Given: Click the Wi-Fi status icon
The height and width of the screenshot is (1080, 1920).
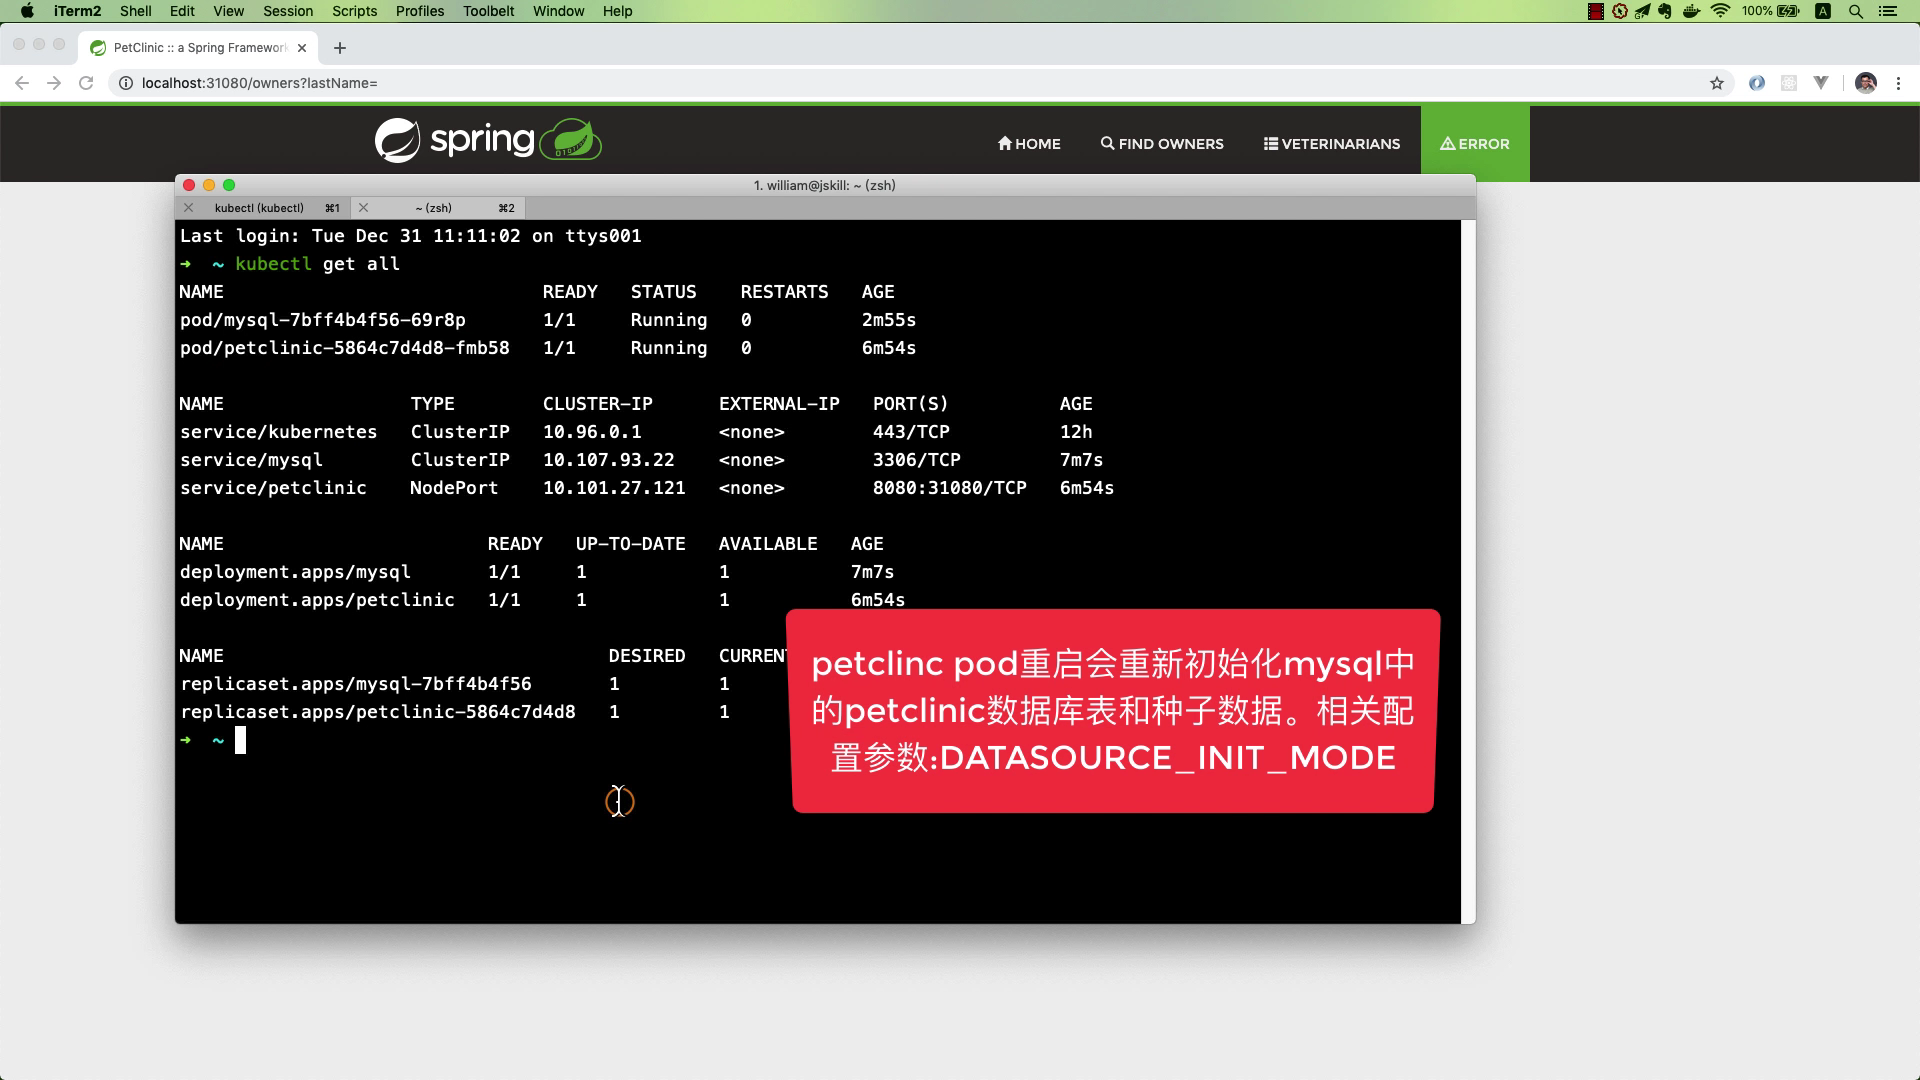Looking at the screenshot, I should coord(1720,11).
